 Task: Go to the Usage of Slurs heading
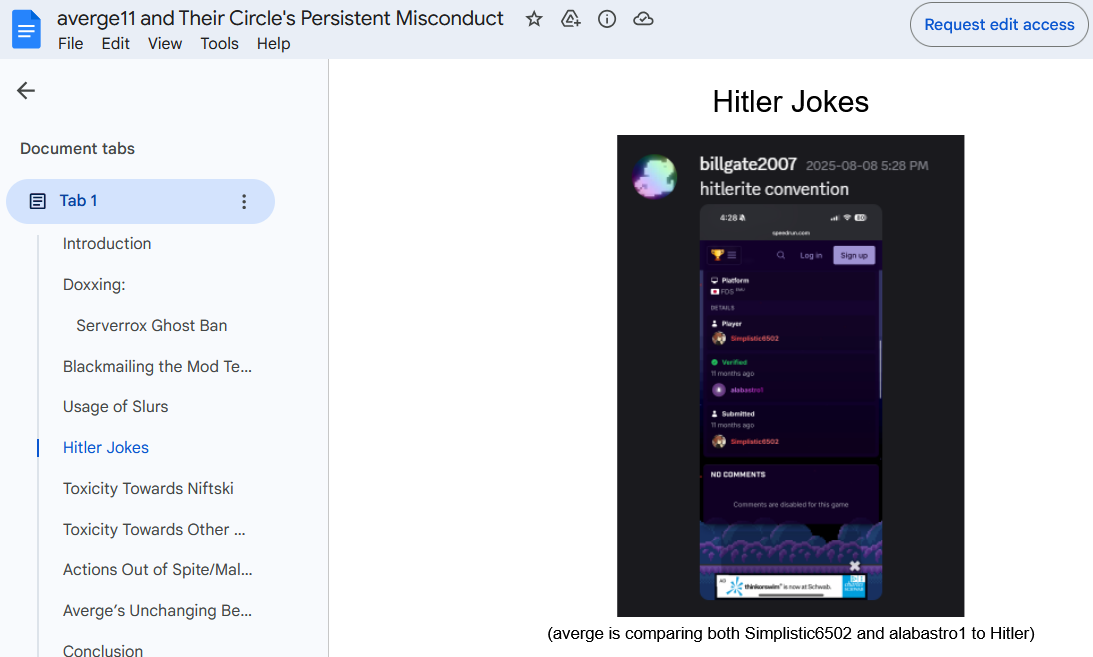pyautogui.click(x=116, y=407)
